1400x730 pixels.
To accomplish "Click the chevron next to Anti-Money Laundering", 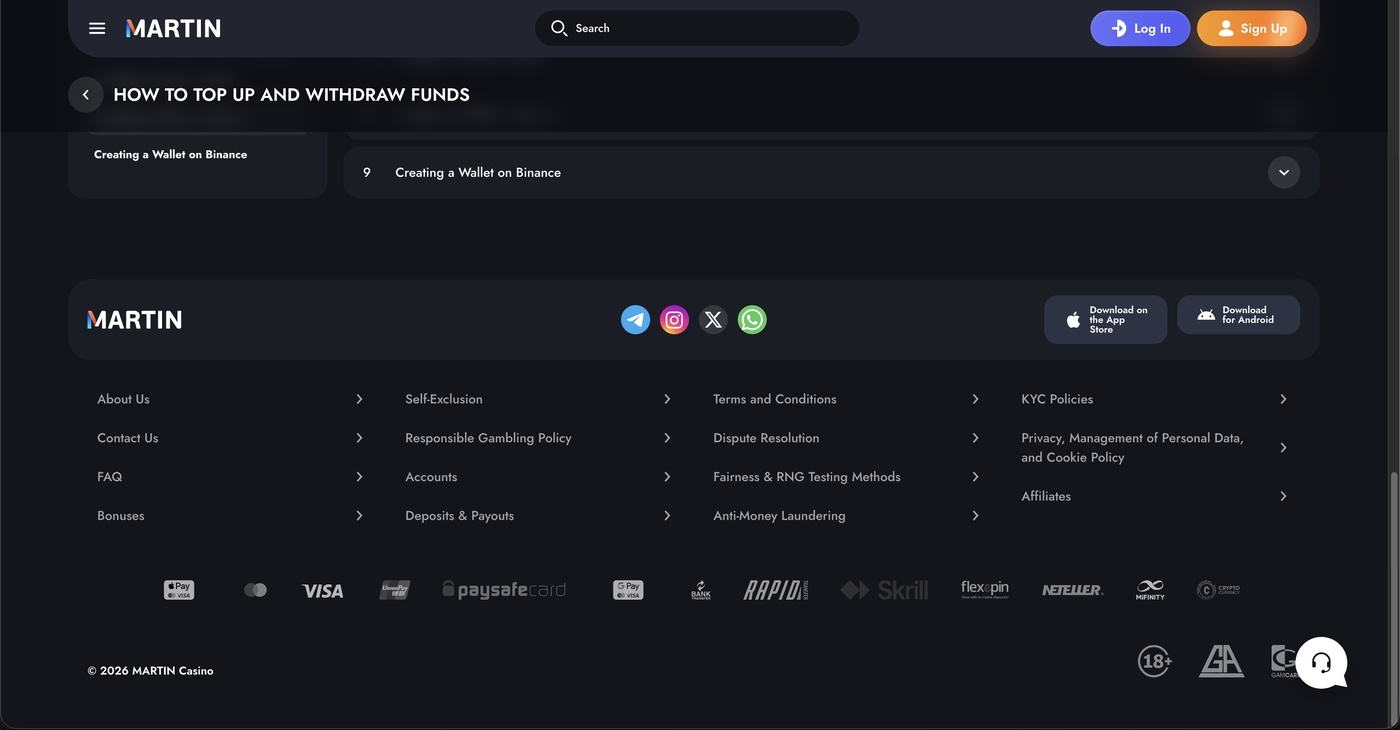I will [x=975, y=516].
